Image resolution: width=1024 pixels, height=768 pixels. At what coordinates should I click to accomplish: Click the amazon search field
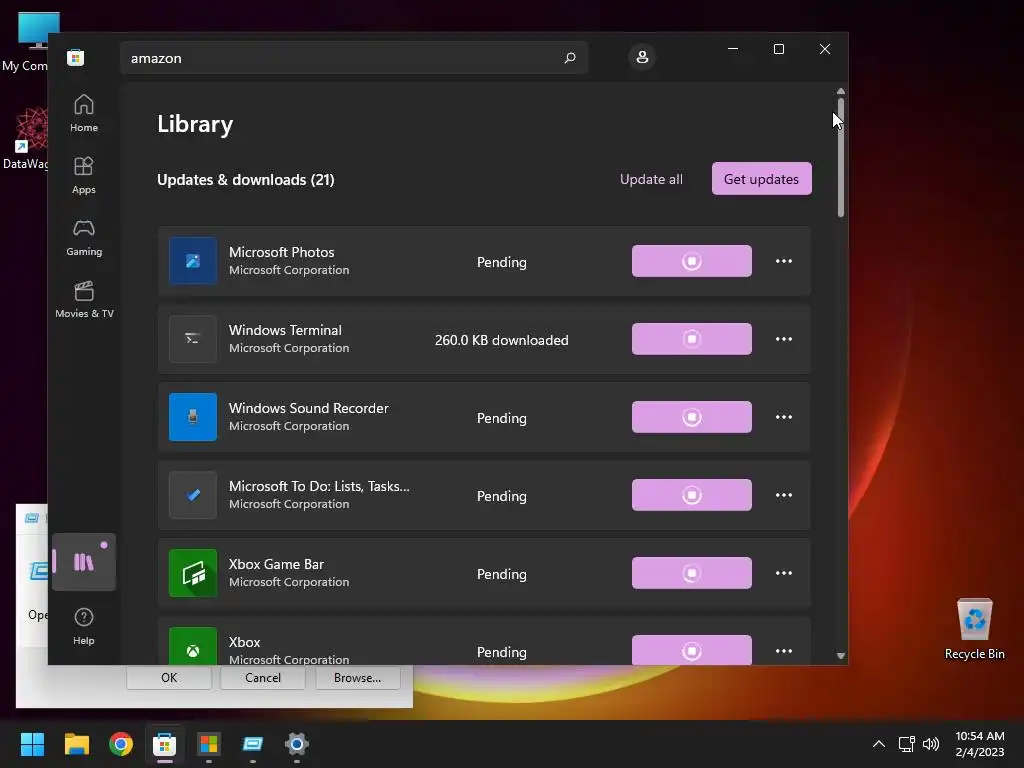354,58
